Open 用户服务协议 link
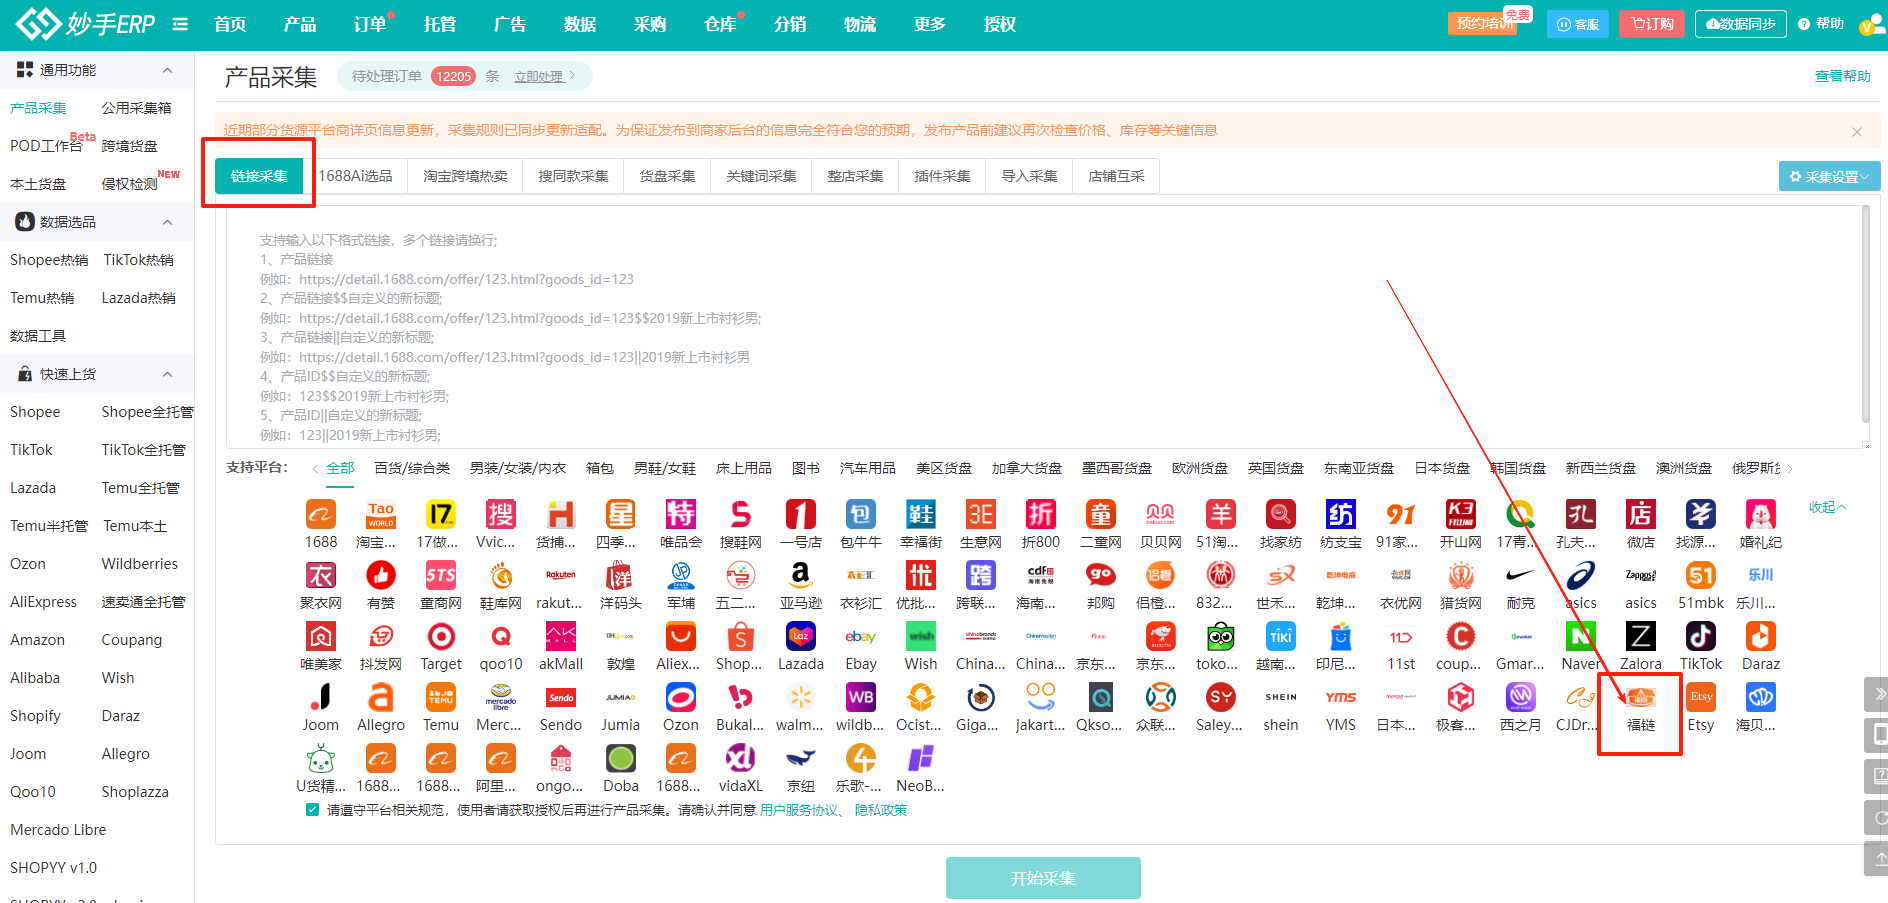The image size is (1888, 903). 799,810
